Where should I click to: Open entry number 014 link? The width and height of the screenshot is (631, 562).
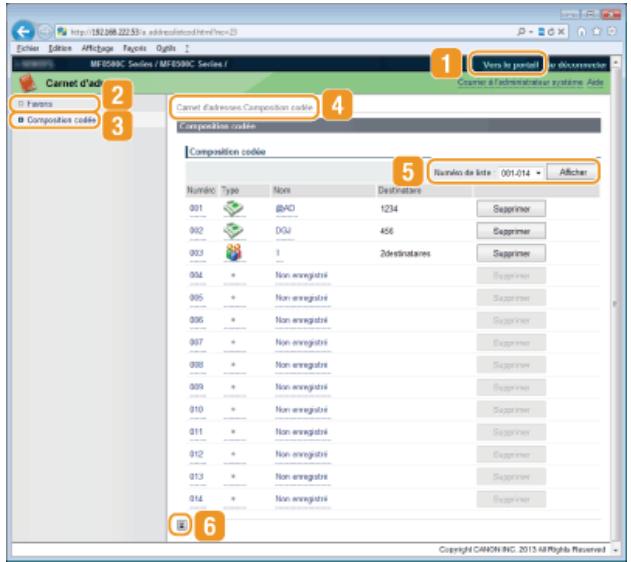(x=196, y=498)
